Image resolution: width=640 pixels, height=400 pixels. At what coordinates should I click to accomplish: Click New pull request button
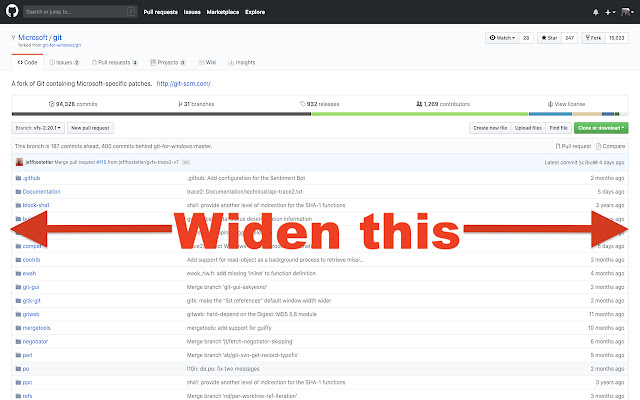coord(90,128)
